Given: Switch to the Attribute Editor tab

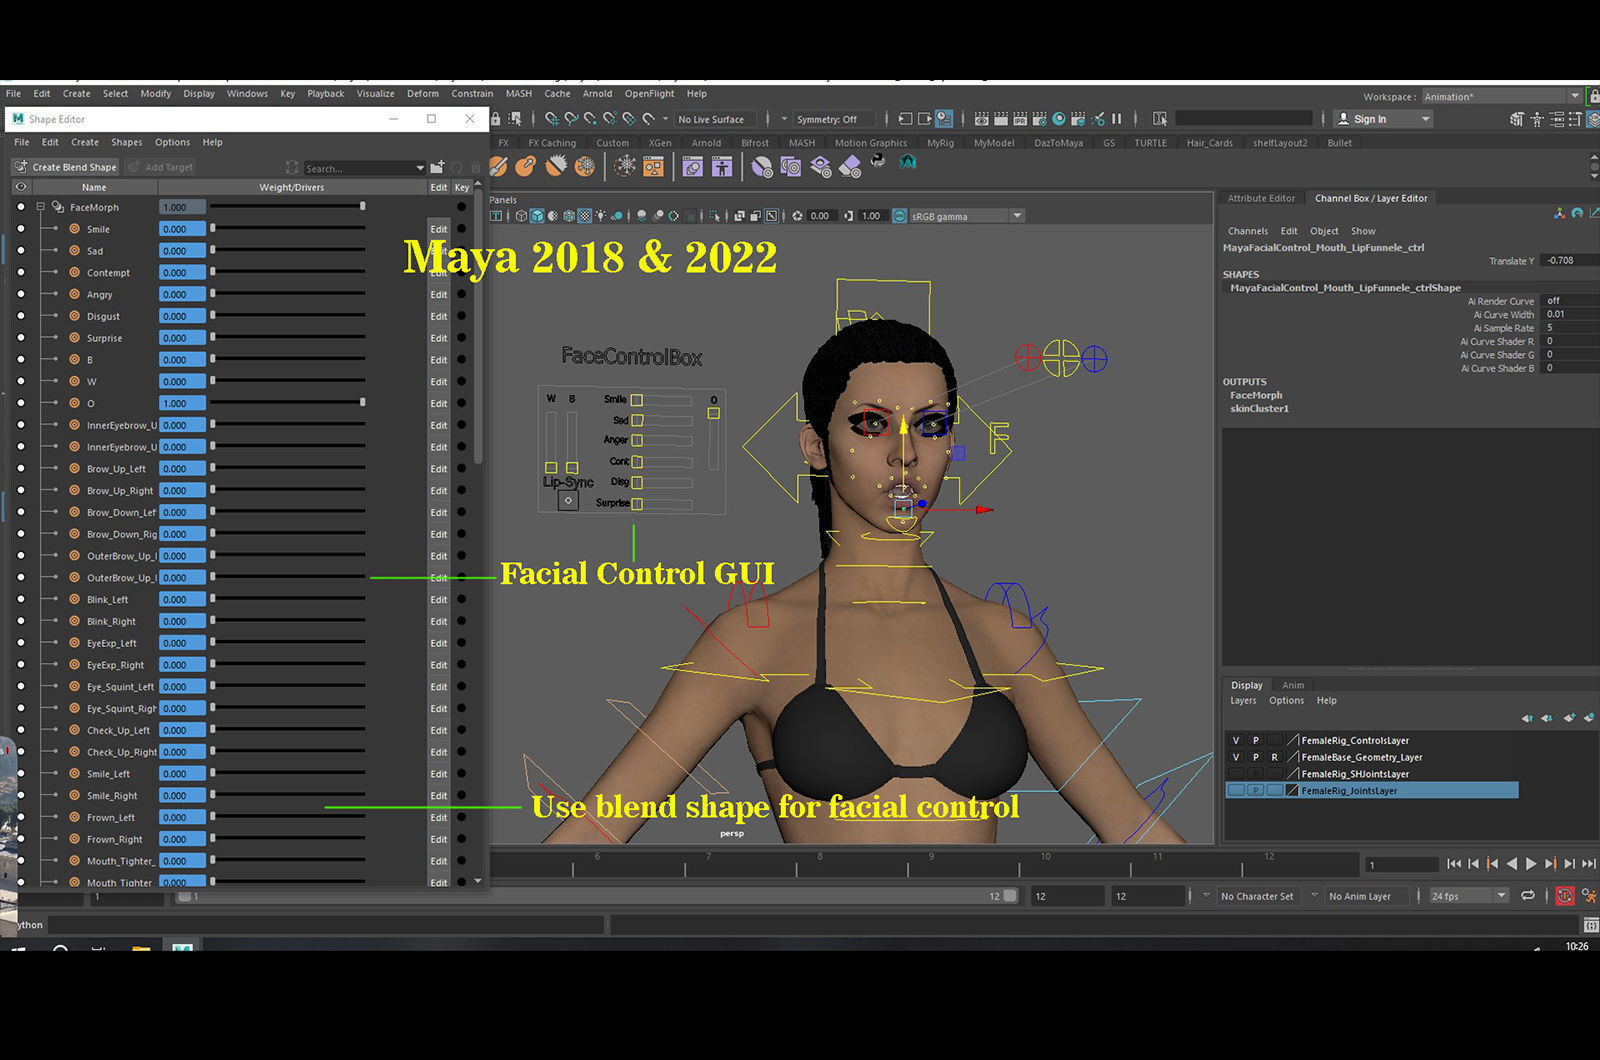Looking at the screenshot, I should 1261,198.
